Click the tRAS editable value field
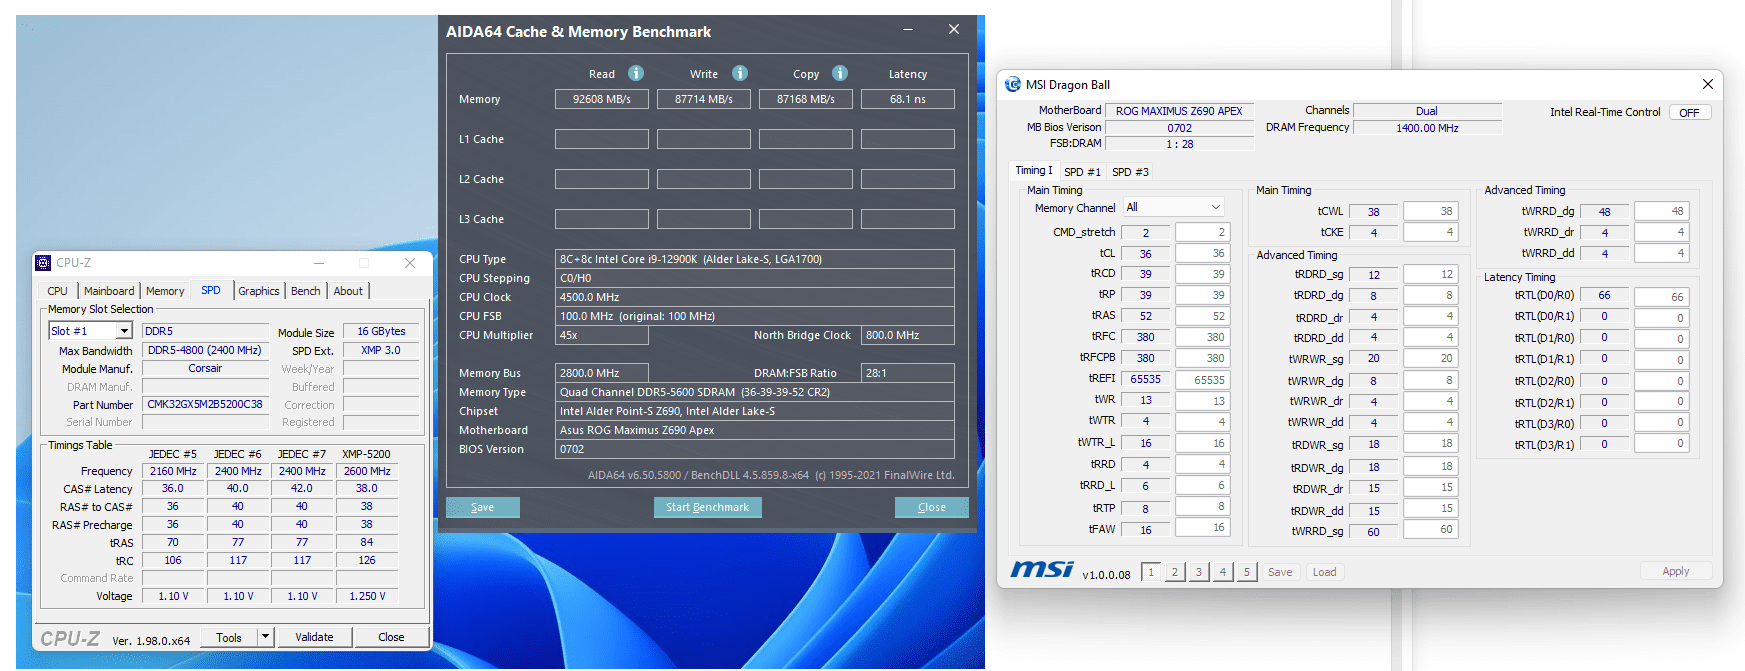The image size is (1745, 671). (x=1202, y=316)
